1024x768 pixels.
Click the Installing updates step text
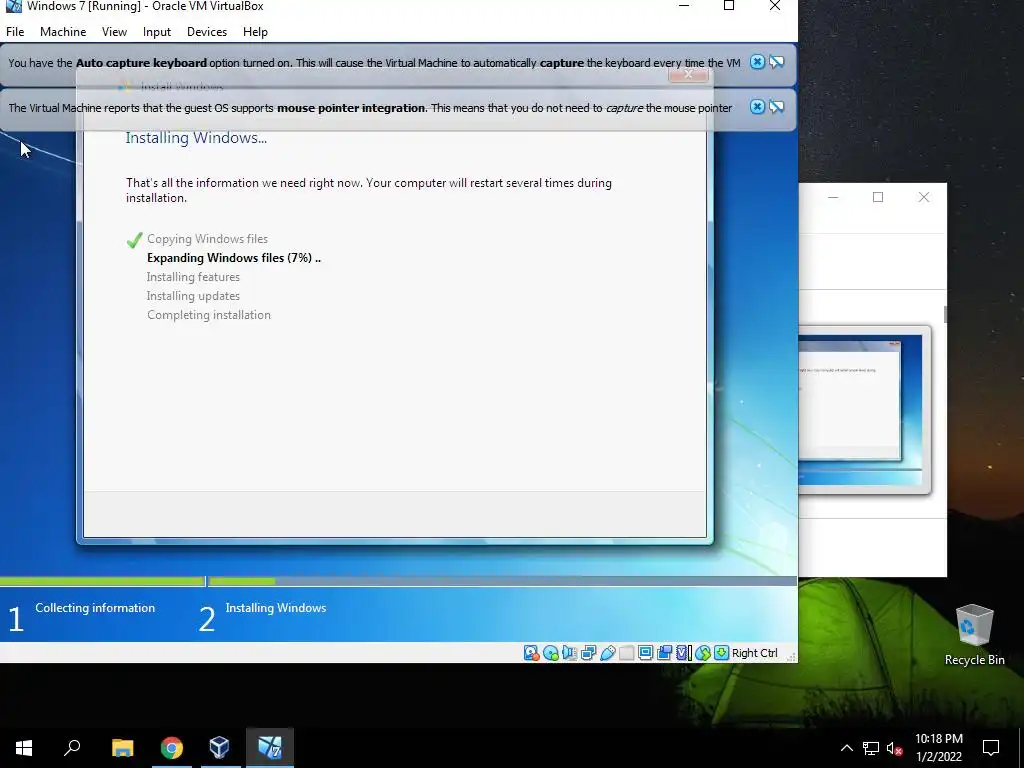coord(193,296)
